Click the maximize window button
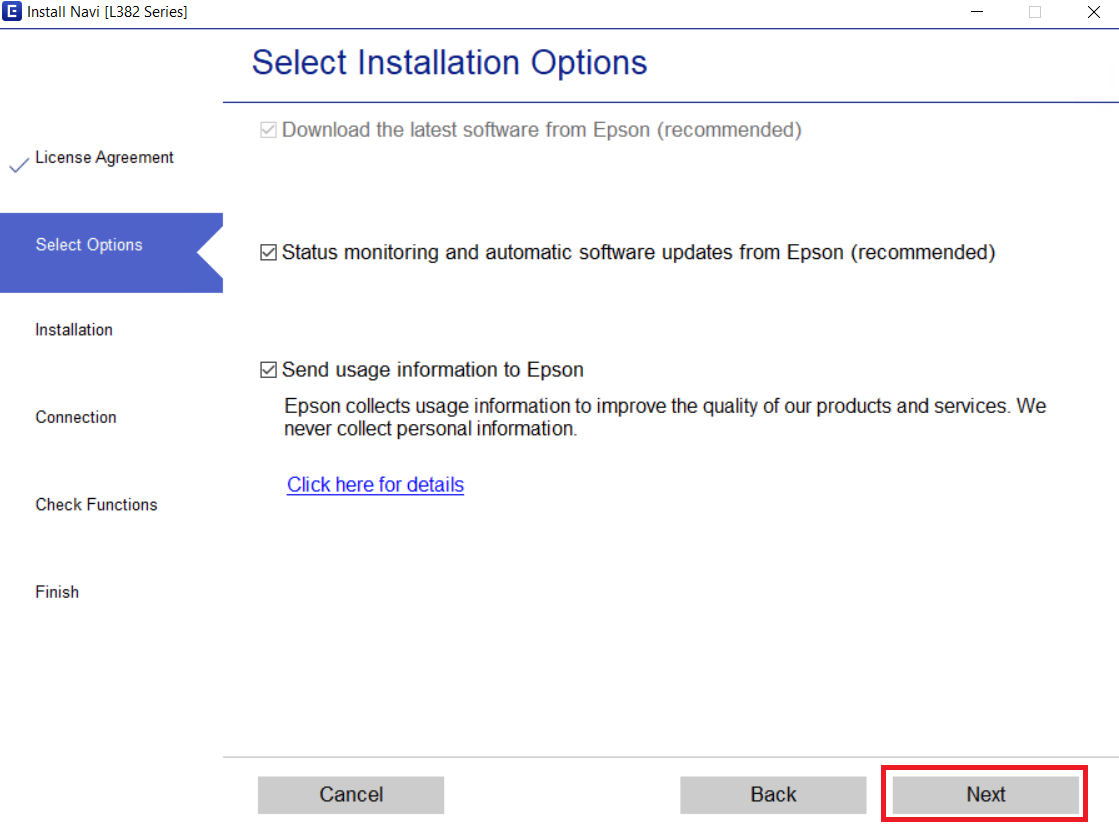This screenshot has width=1119, height=829. tap(1035, 11)
